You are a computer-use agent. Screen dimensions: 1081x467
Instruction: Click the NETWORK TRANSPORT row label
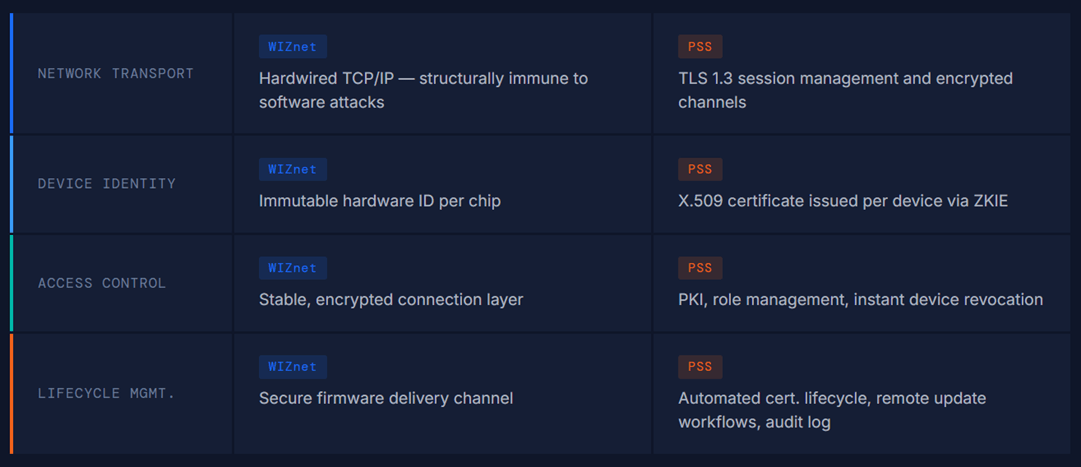pyautogui.click(x=116, y=74)
